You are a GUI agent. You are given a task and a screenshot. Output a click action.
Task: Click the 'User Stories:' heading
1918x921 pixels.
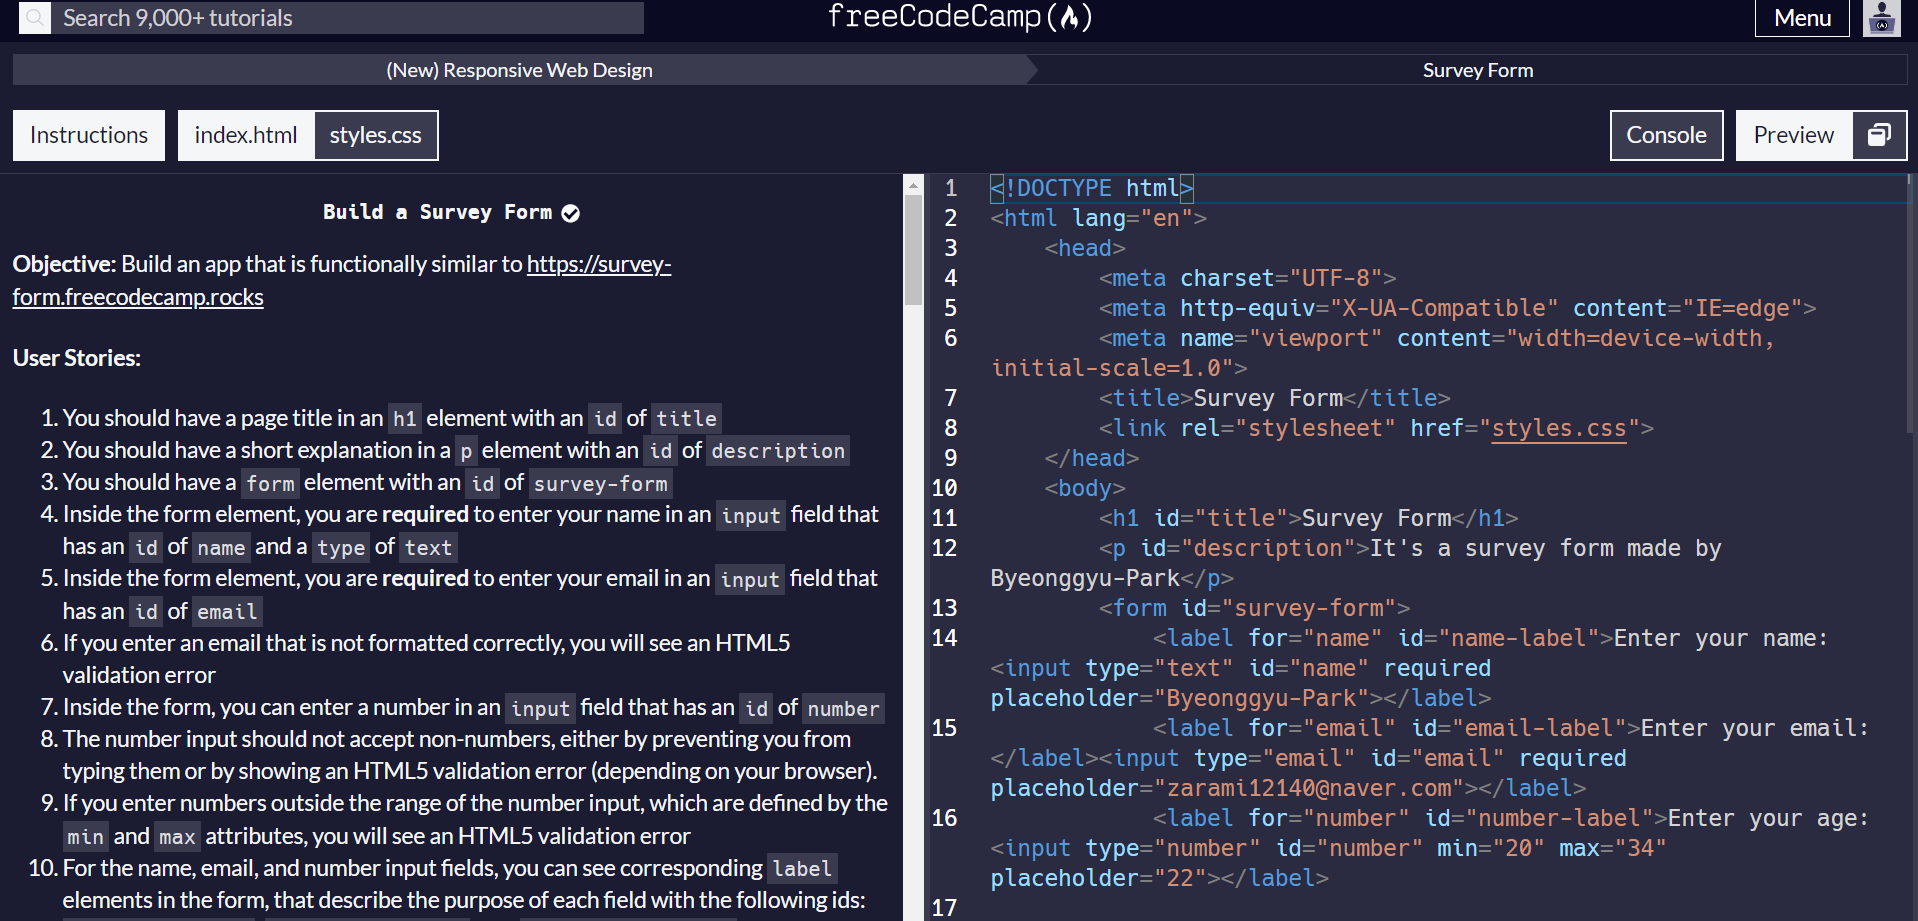77,358
